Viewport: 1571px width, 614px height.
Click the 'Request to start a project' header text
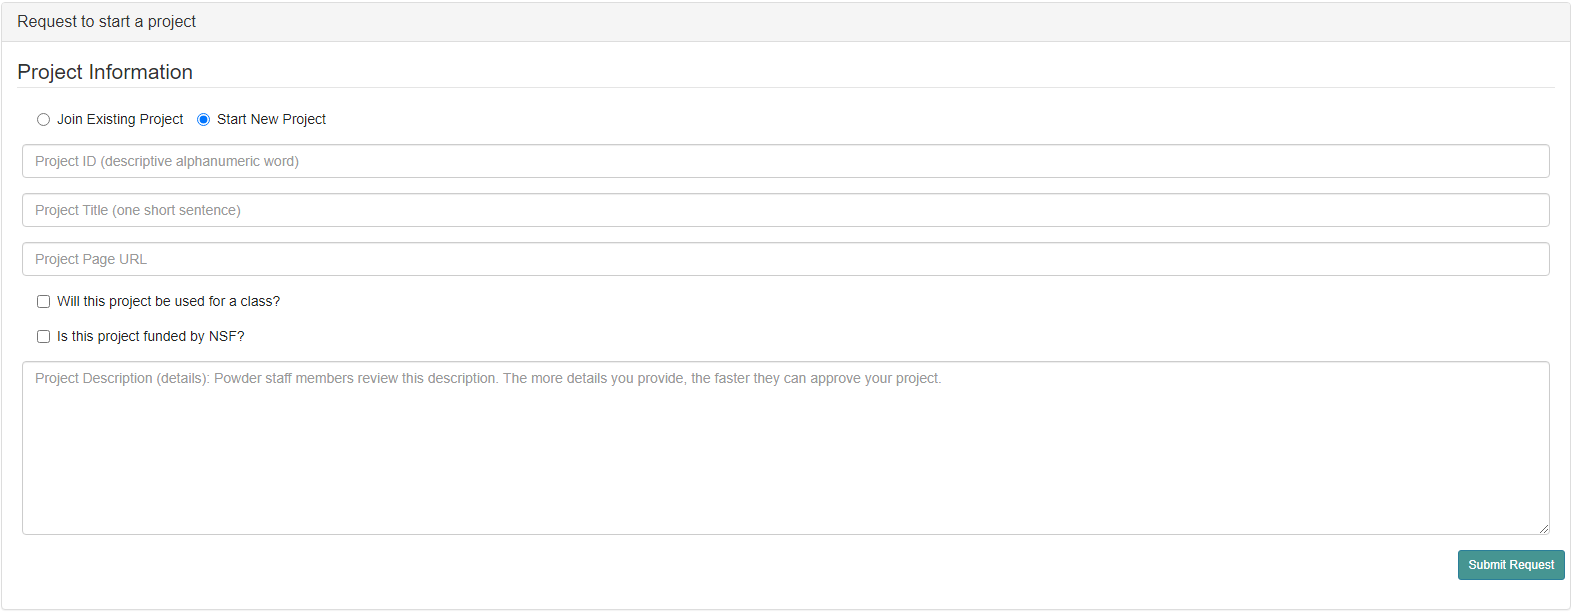pyautogui.click(x=106, y=21)
